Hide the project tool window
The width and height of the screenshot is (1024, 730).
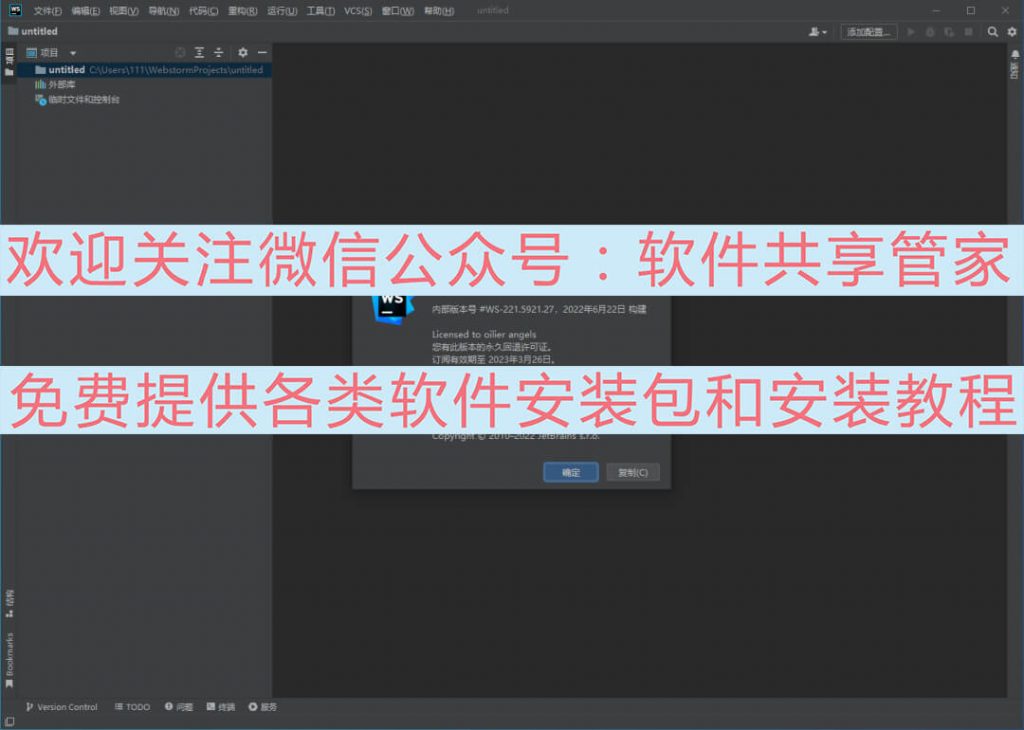[x=262, y=52]
